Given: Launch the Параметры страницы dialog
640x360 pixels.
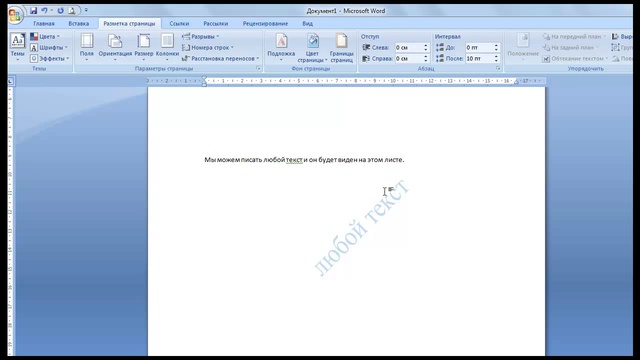Looking at the screenshot, I should click(258, 69).
